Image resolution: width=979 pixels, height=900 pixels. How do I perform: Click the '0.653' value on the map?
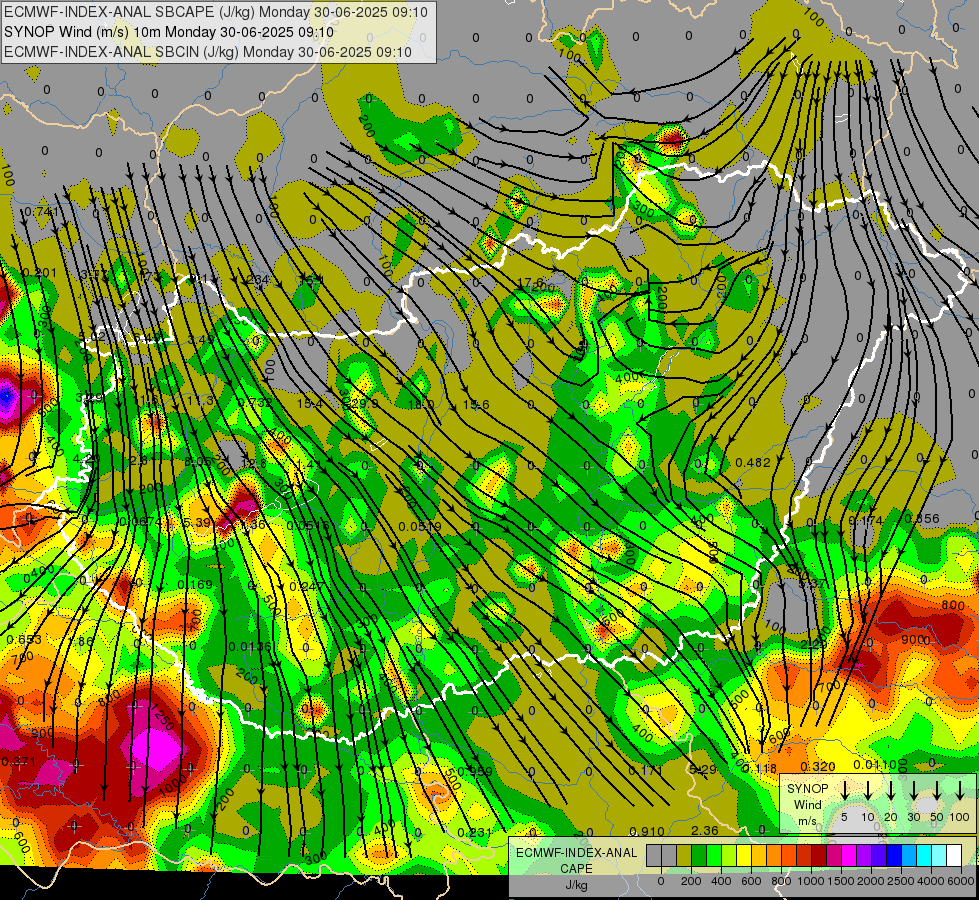click(24, 640)
